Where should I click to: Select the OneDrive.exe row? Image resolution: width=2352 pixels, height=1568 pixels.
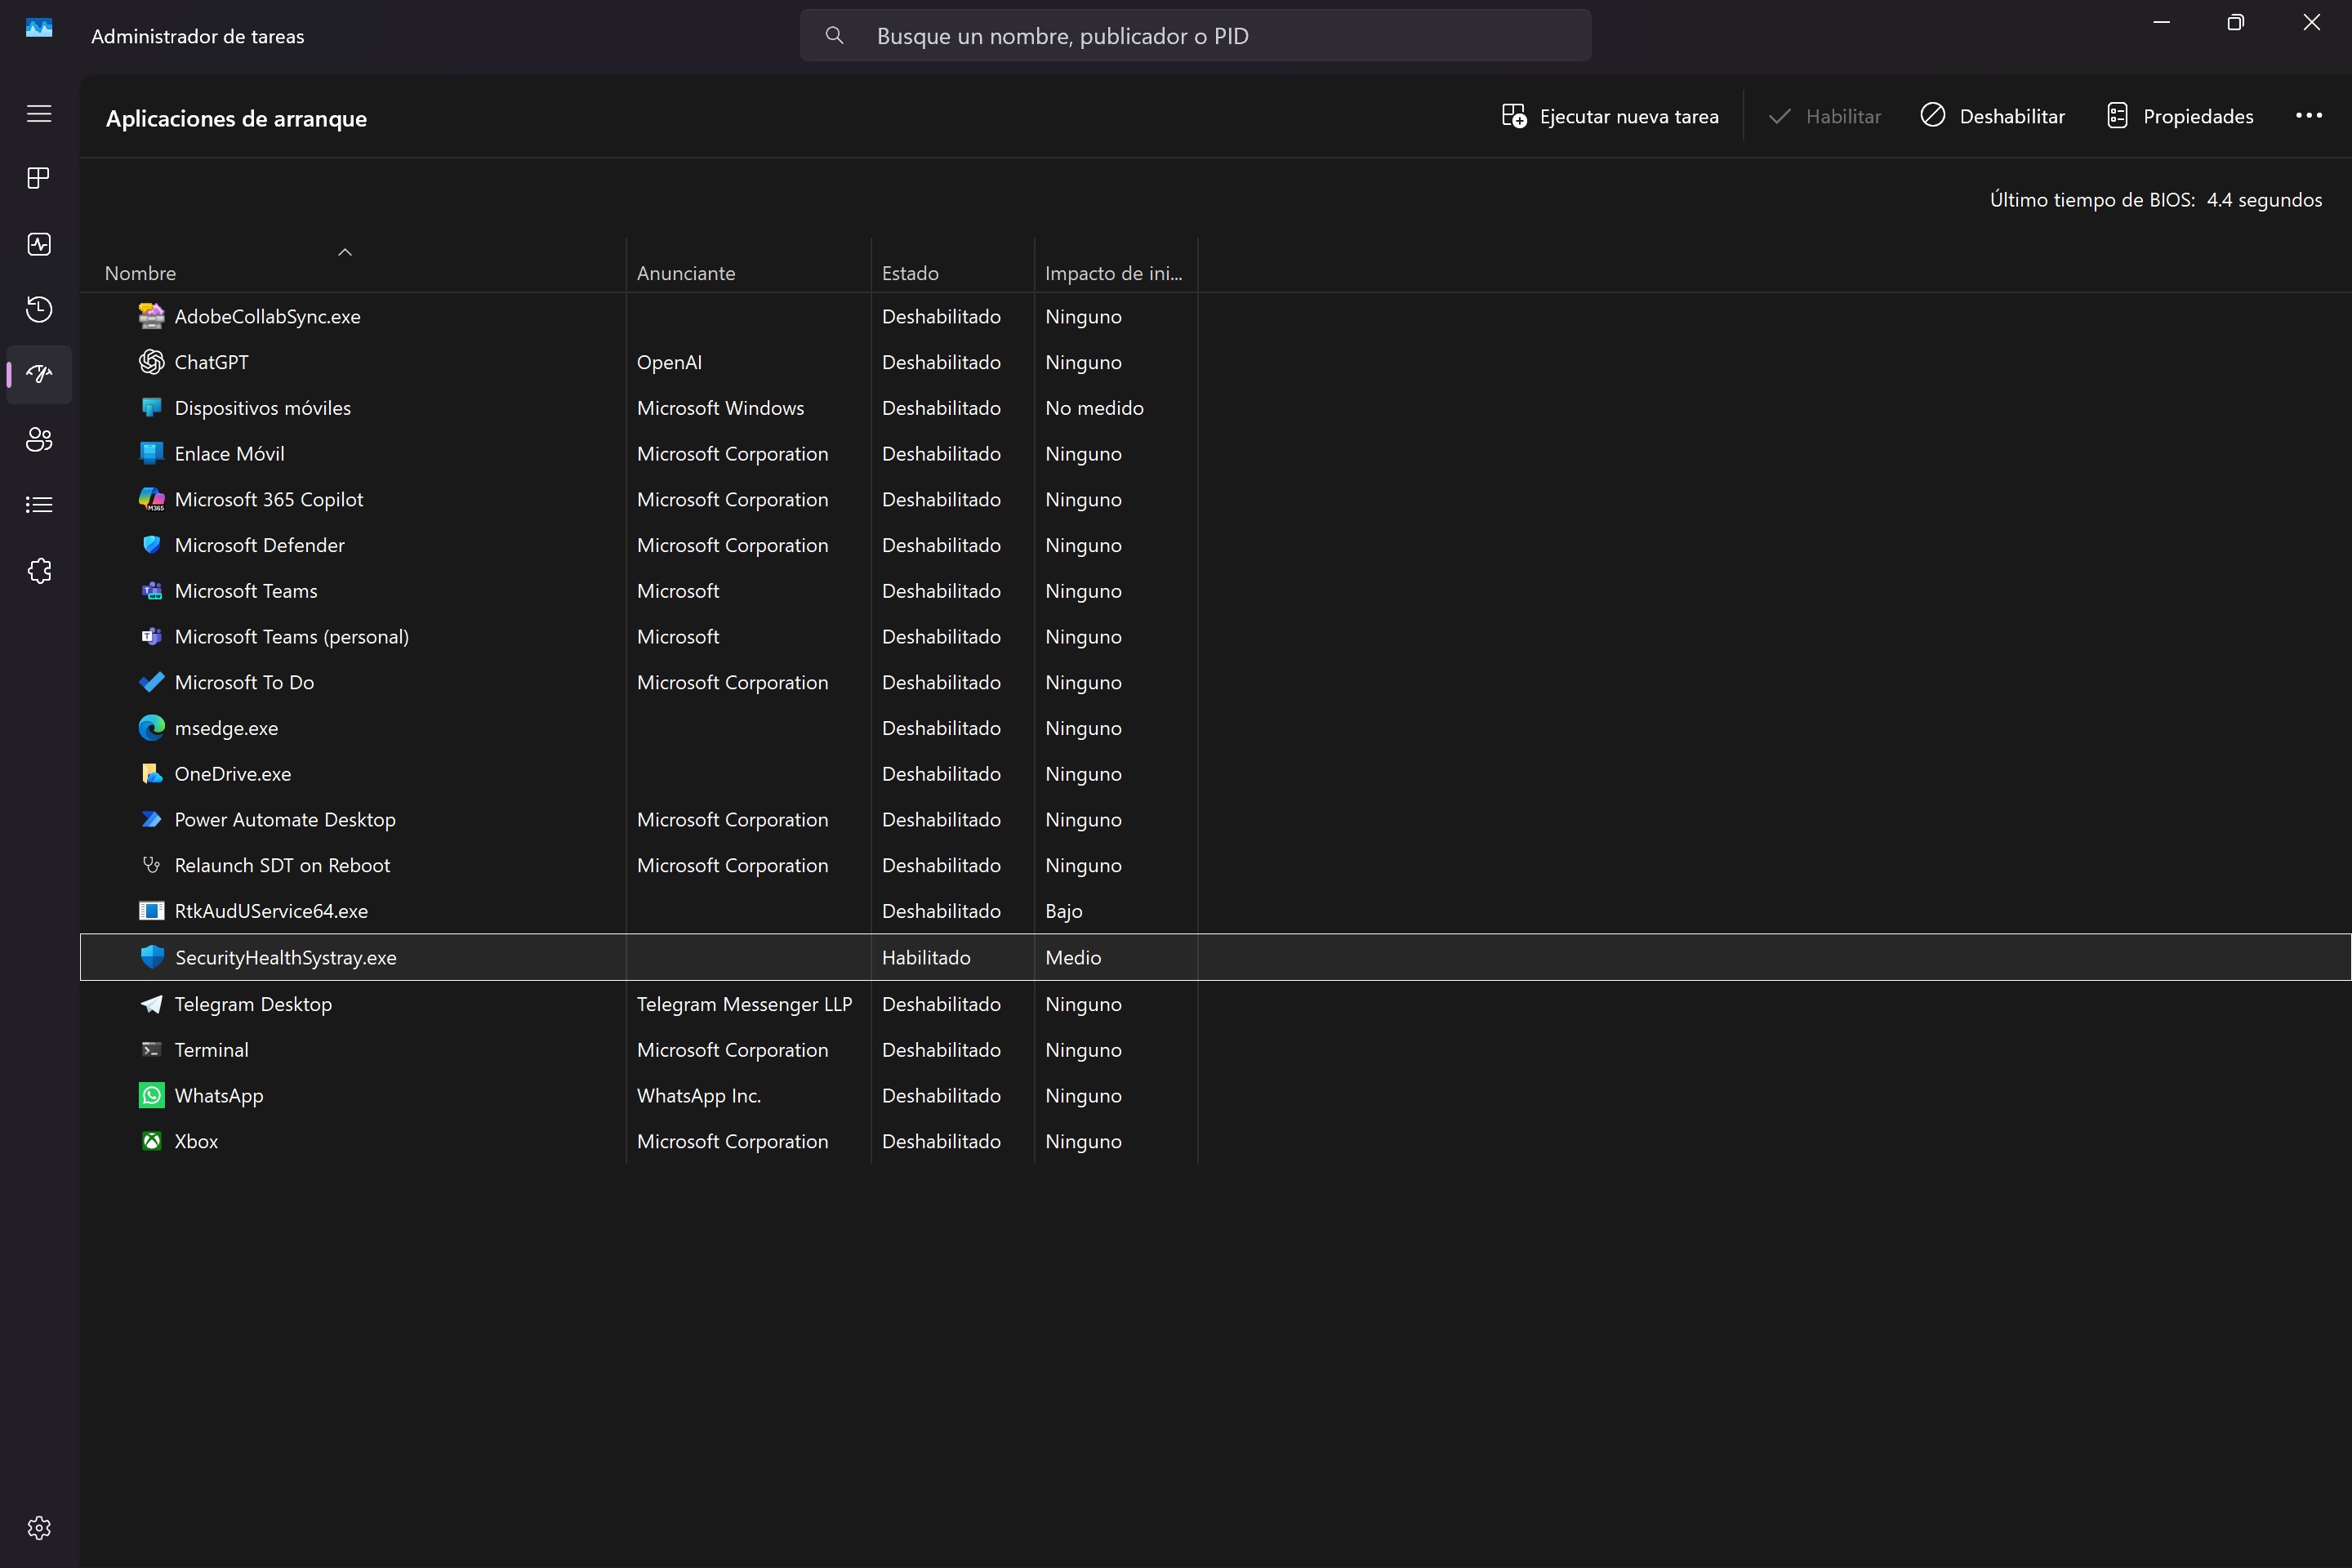pos(1215,773)
